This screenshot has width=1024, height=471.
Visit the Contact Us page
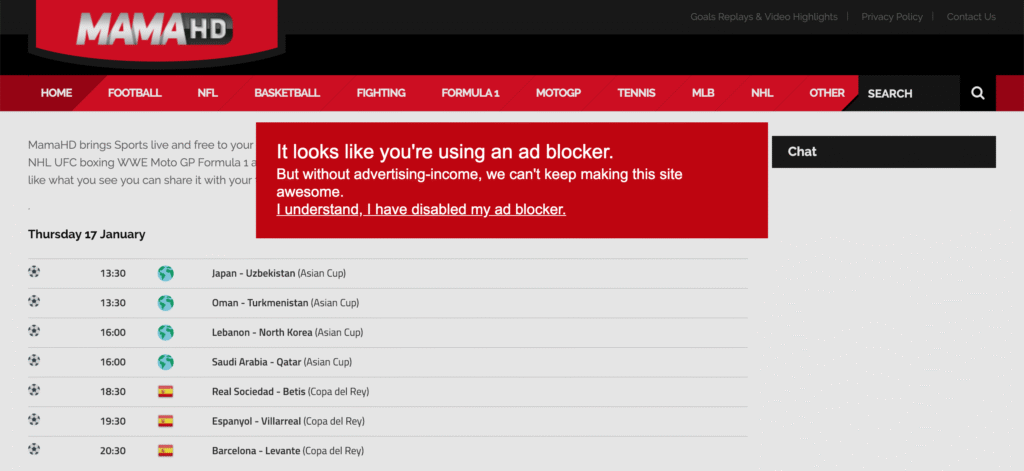(x=971, y=17)
